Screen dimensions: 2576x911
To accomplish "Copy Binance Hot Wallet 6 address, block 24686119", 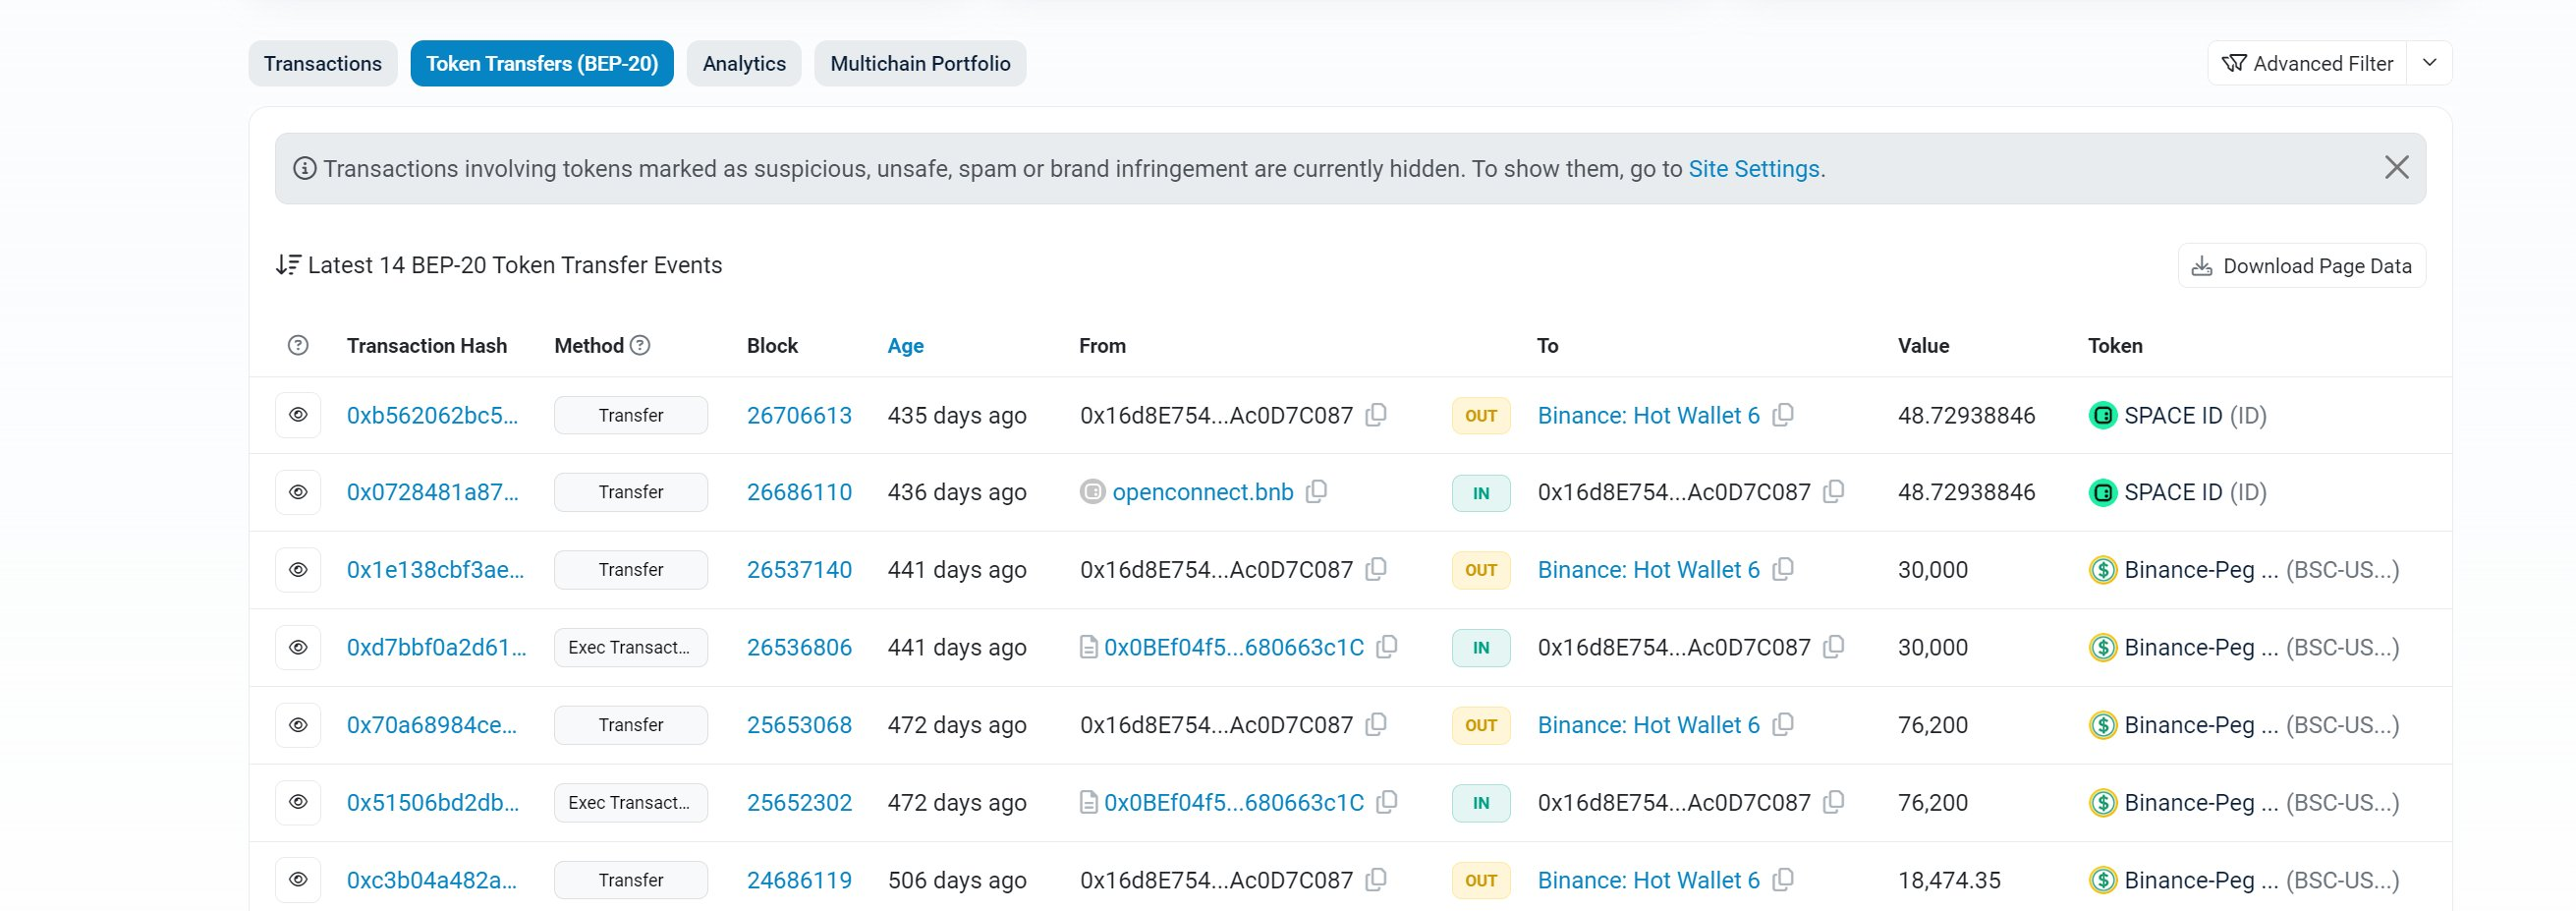I will click(1783, 878).
